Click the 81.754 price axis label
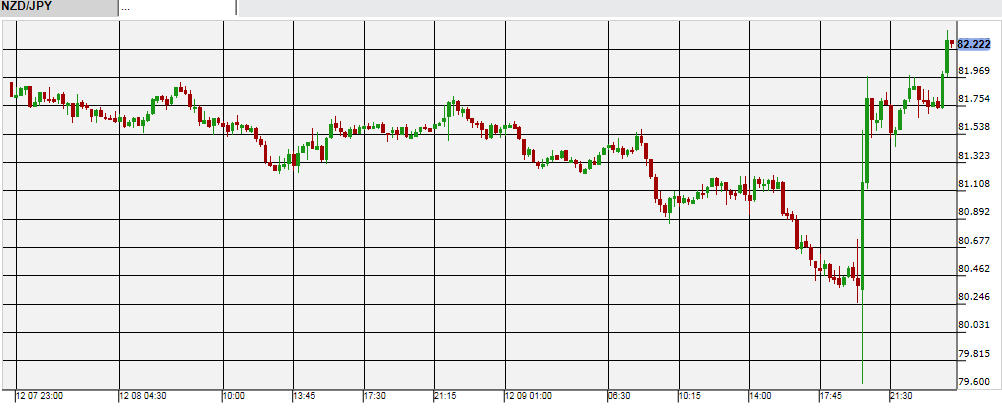Screen dimensions: 1002x411 (973, 99)
